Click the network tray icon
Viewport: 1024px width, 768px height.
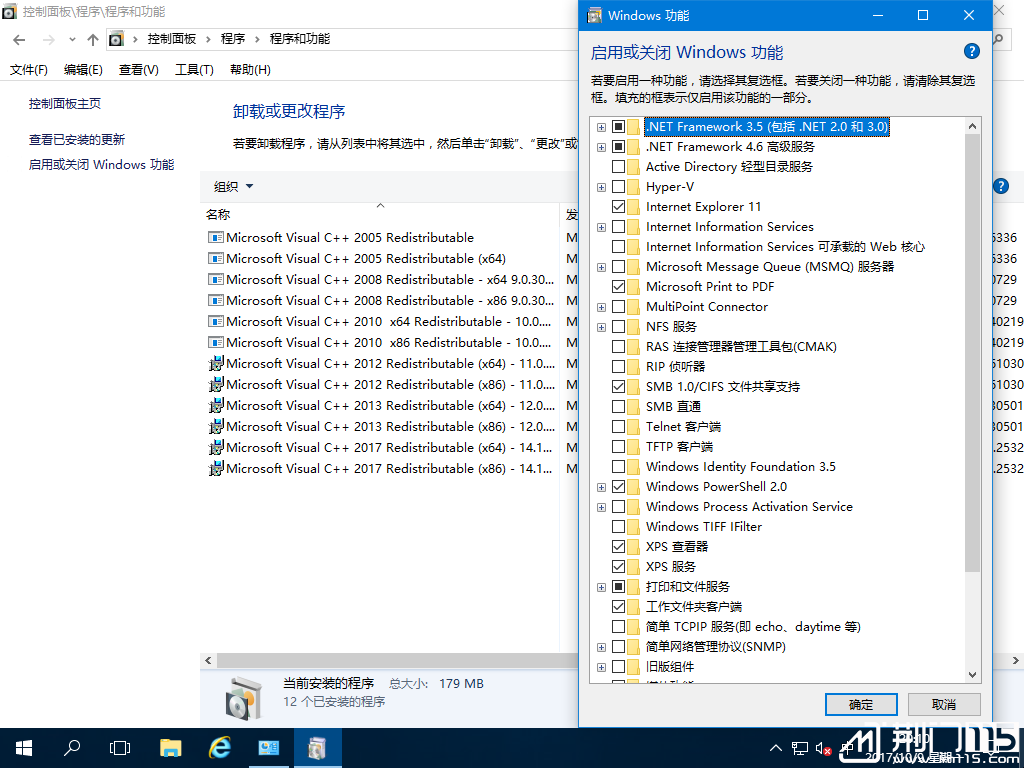(799, 748)
